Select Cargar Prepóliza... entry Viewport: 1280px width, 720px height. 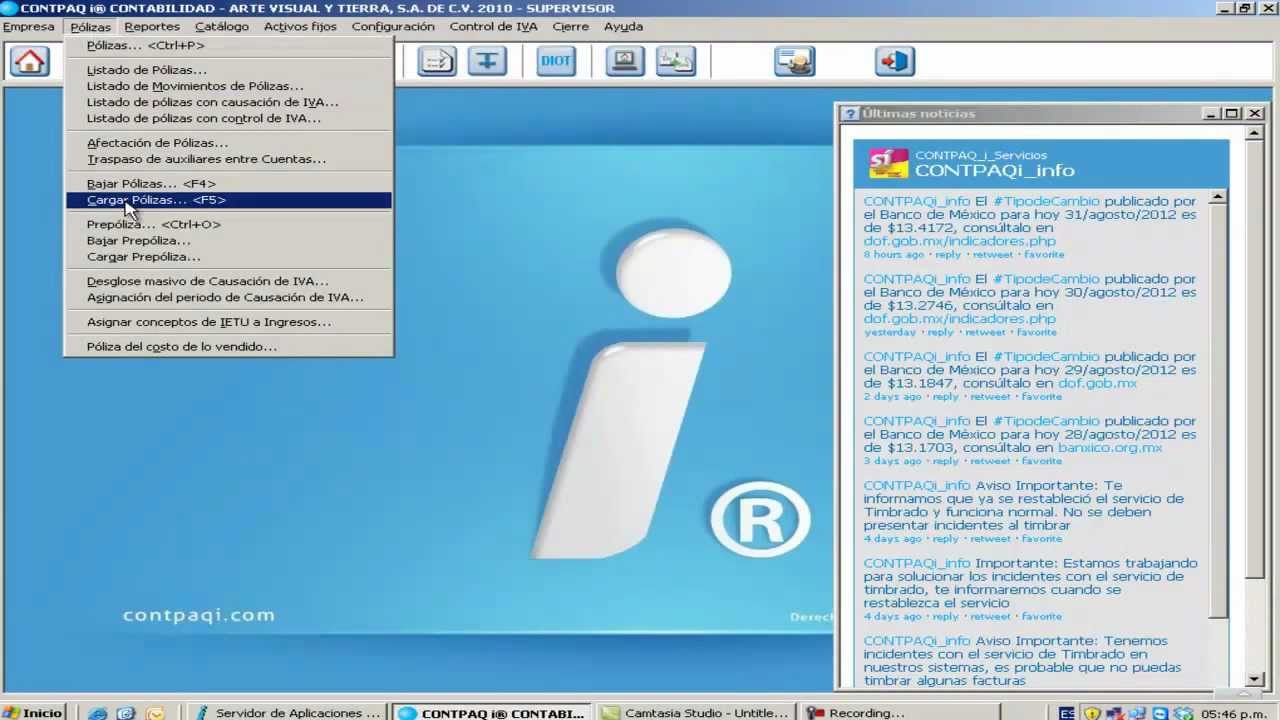[x=229, y=257]
